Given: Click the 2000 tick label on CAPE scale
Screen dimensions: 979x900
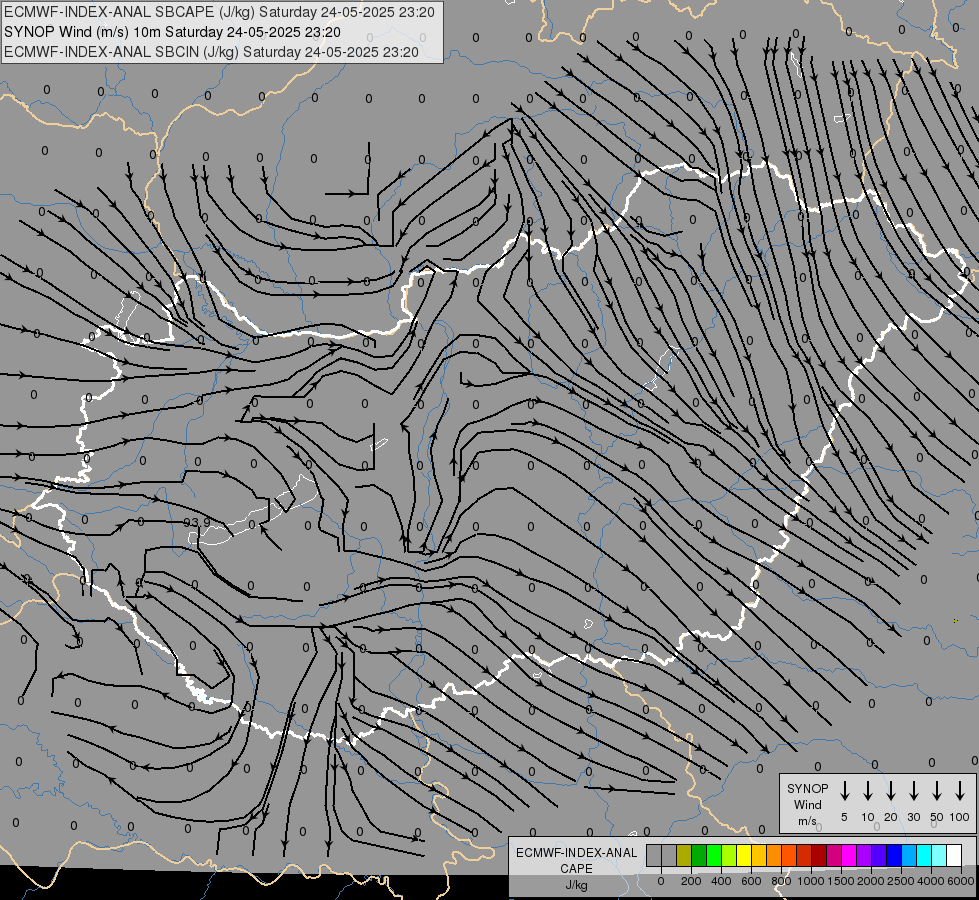Looking at the screenshot, I should tap(871, 881).
